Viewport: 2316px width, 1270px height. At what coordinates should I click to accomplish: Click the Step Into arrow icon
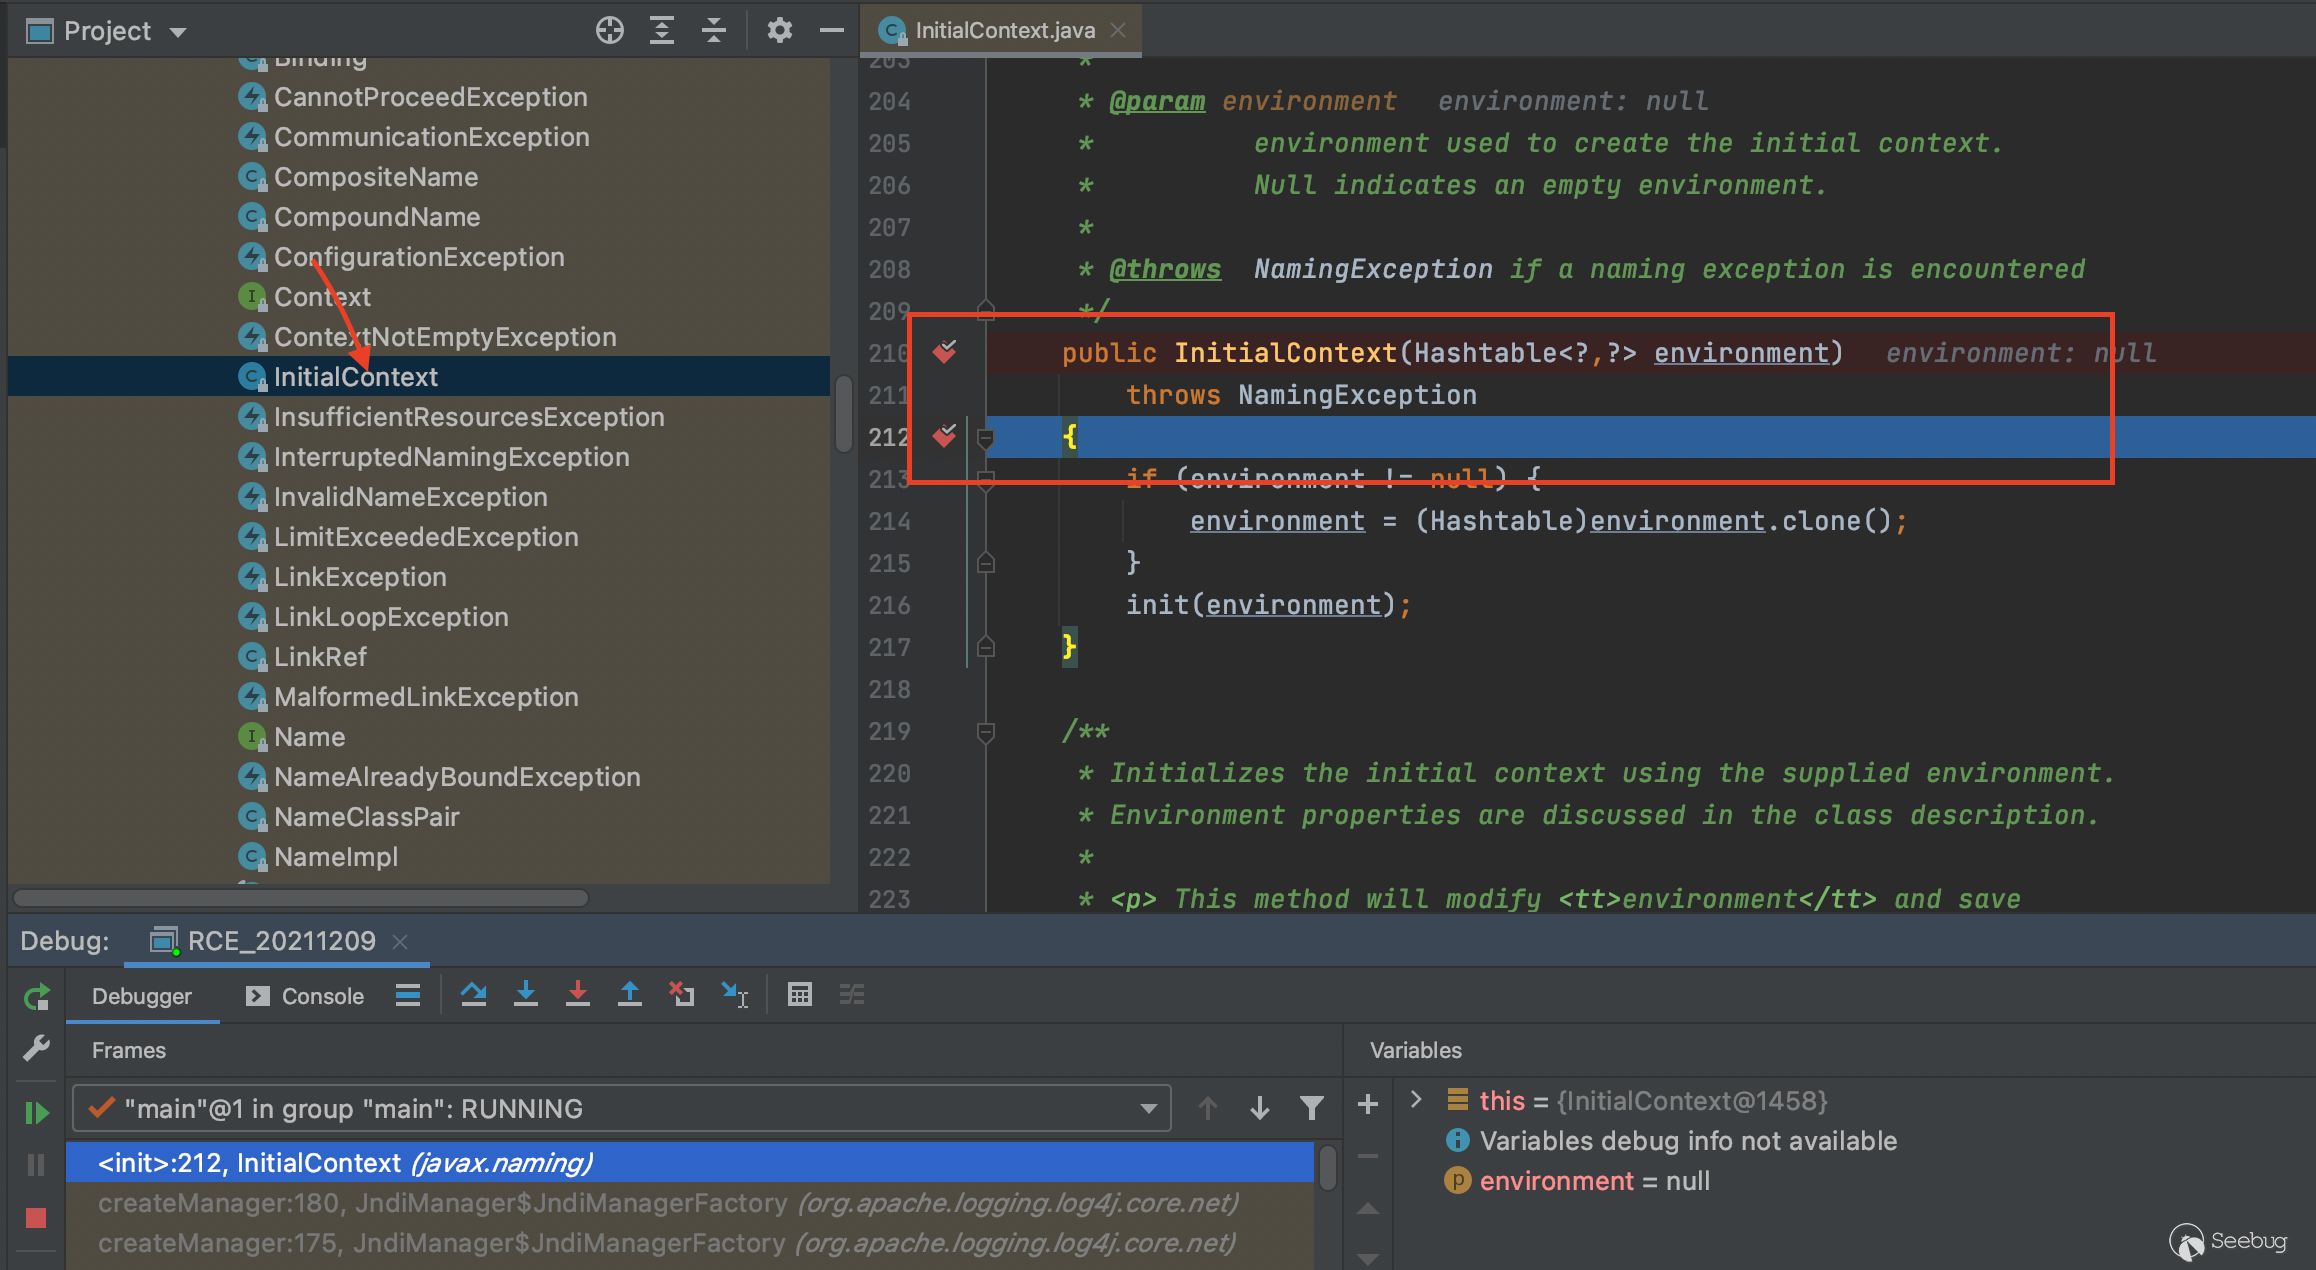(x=525, y=994)
